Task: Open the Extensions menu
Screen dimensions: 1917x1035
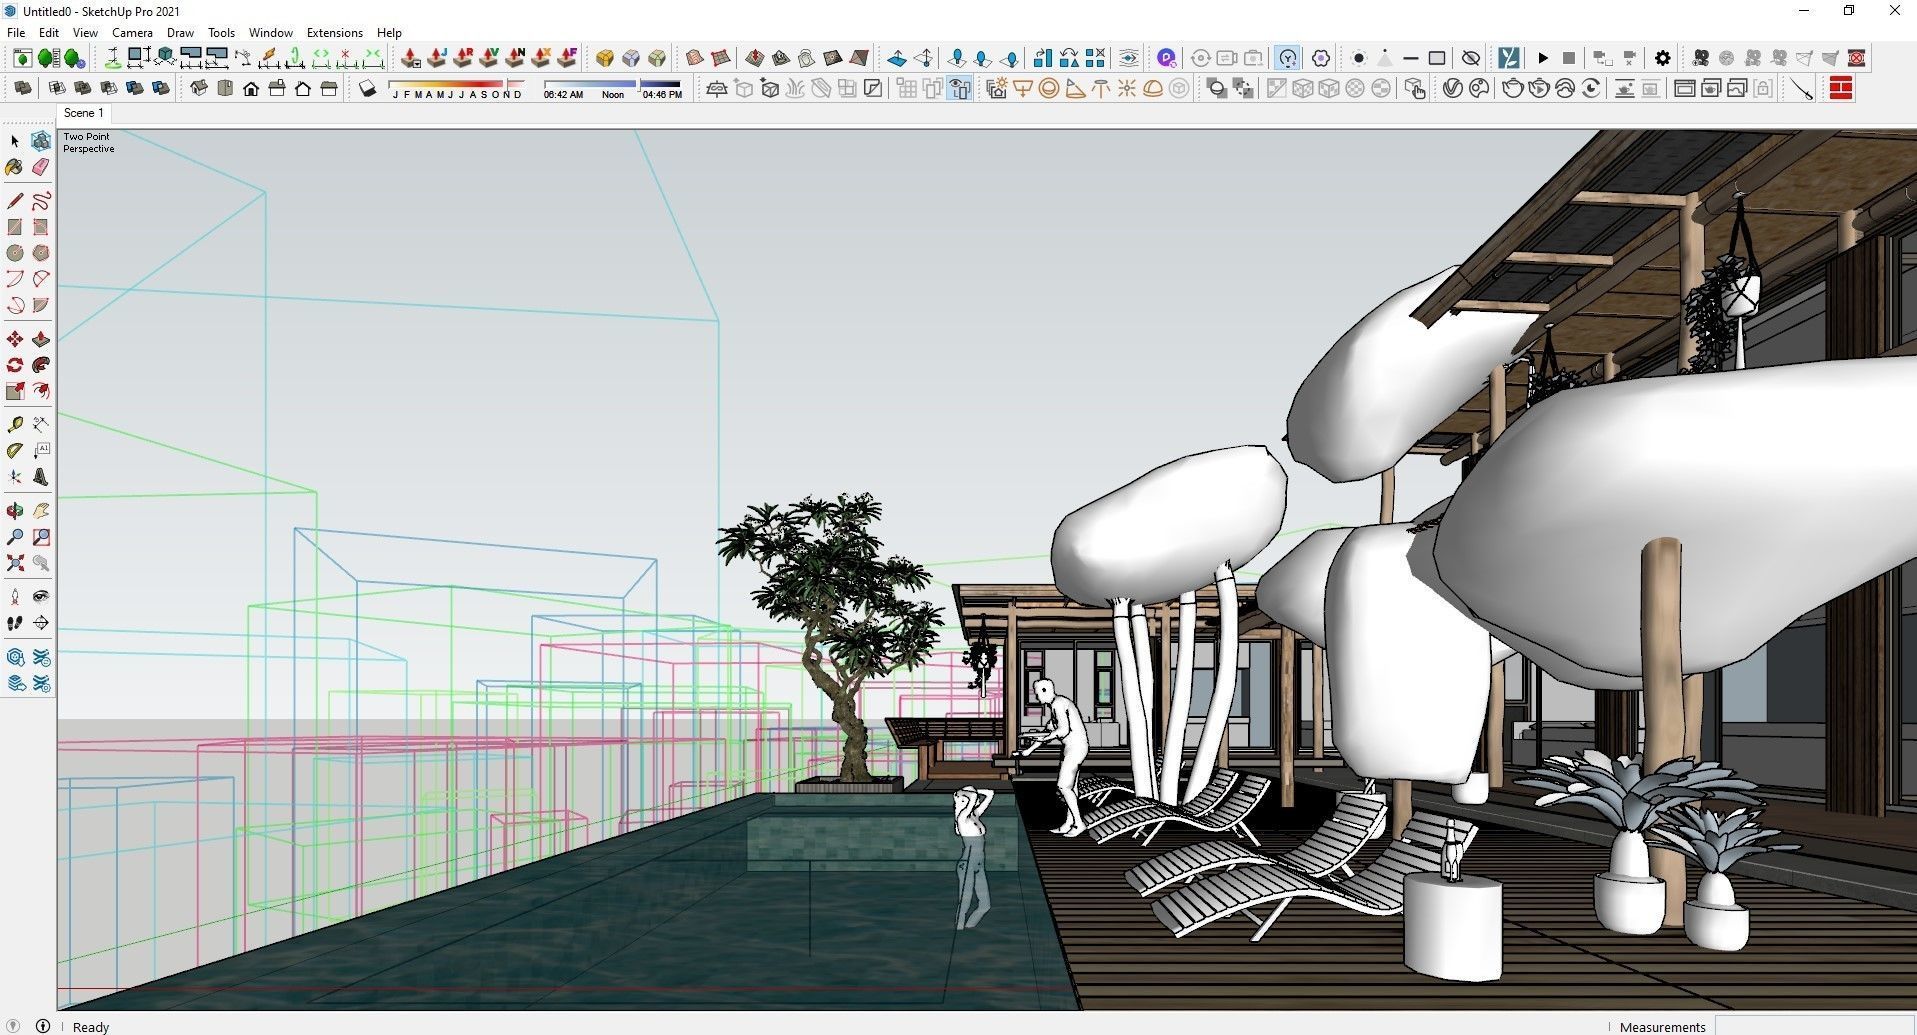Action: tap(334, 33)
